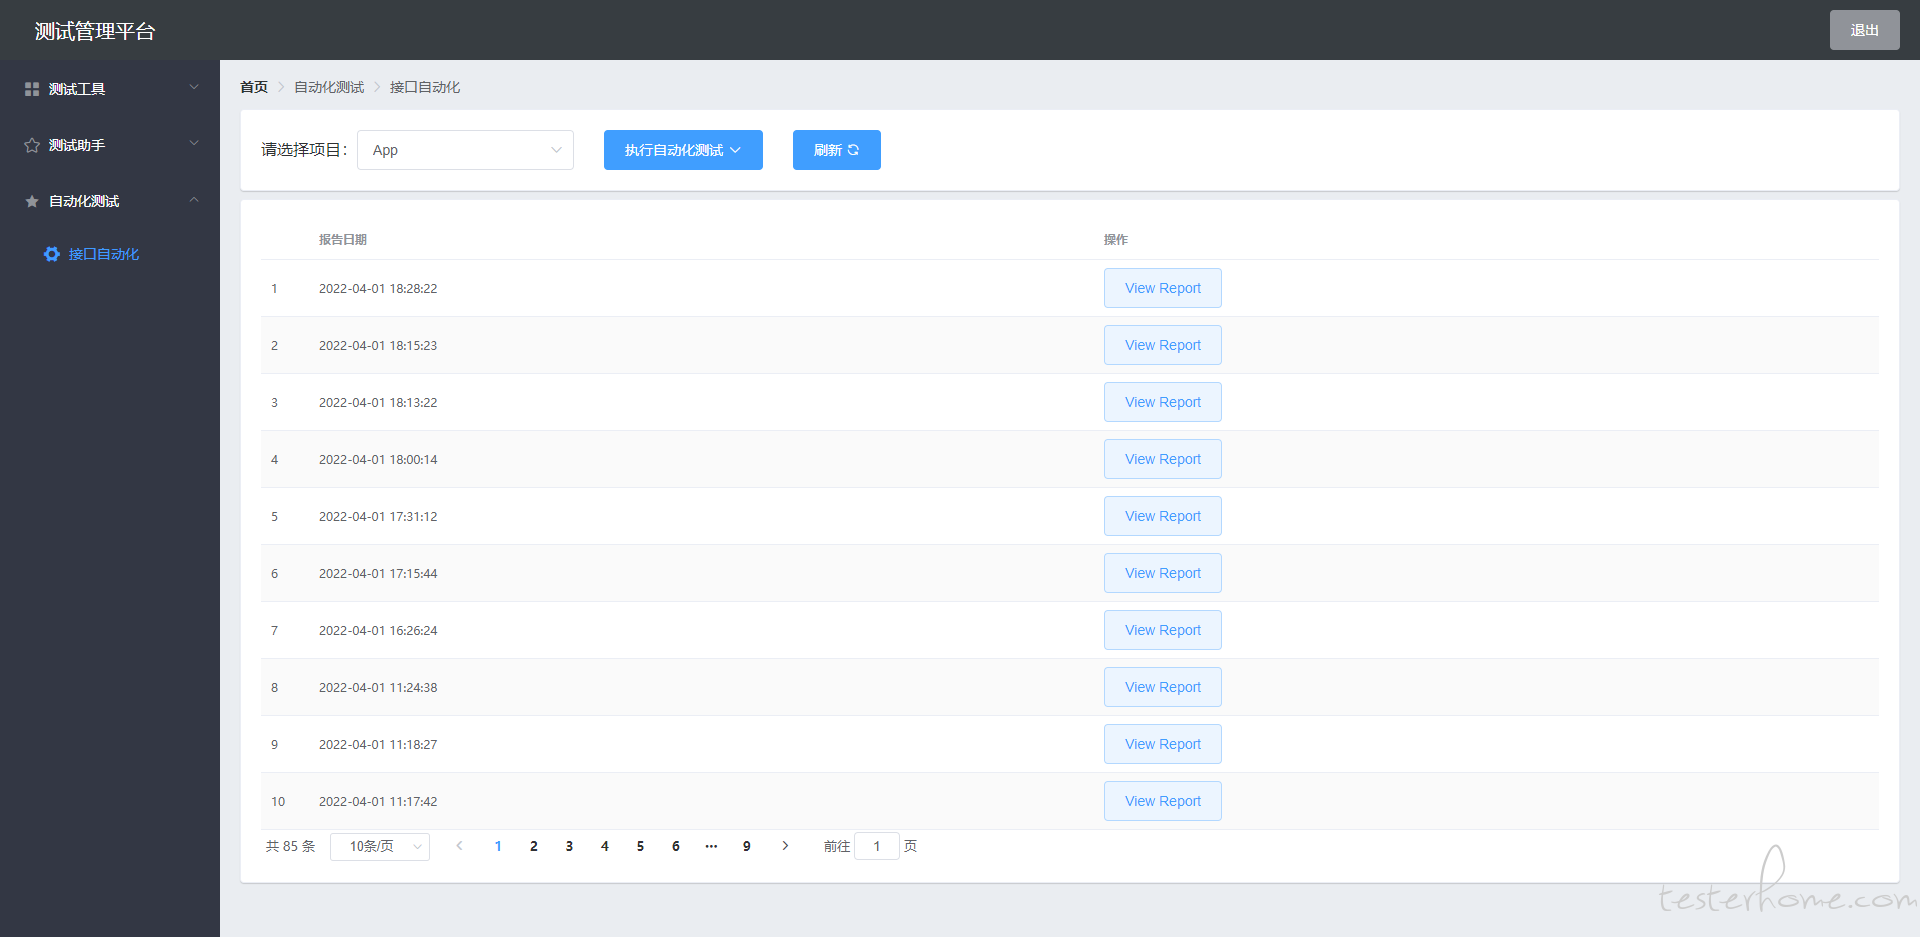
Task: Click the 报告日期 column header
Action: tap(343, 240)
